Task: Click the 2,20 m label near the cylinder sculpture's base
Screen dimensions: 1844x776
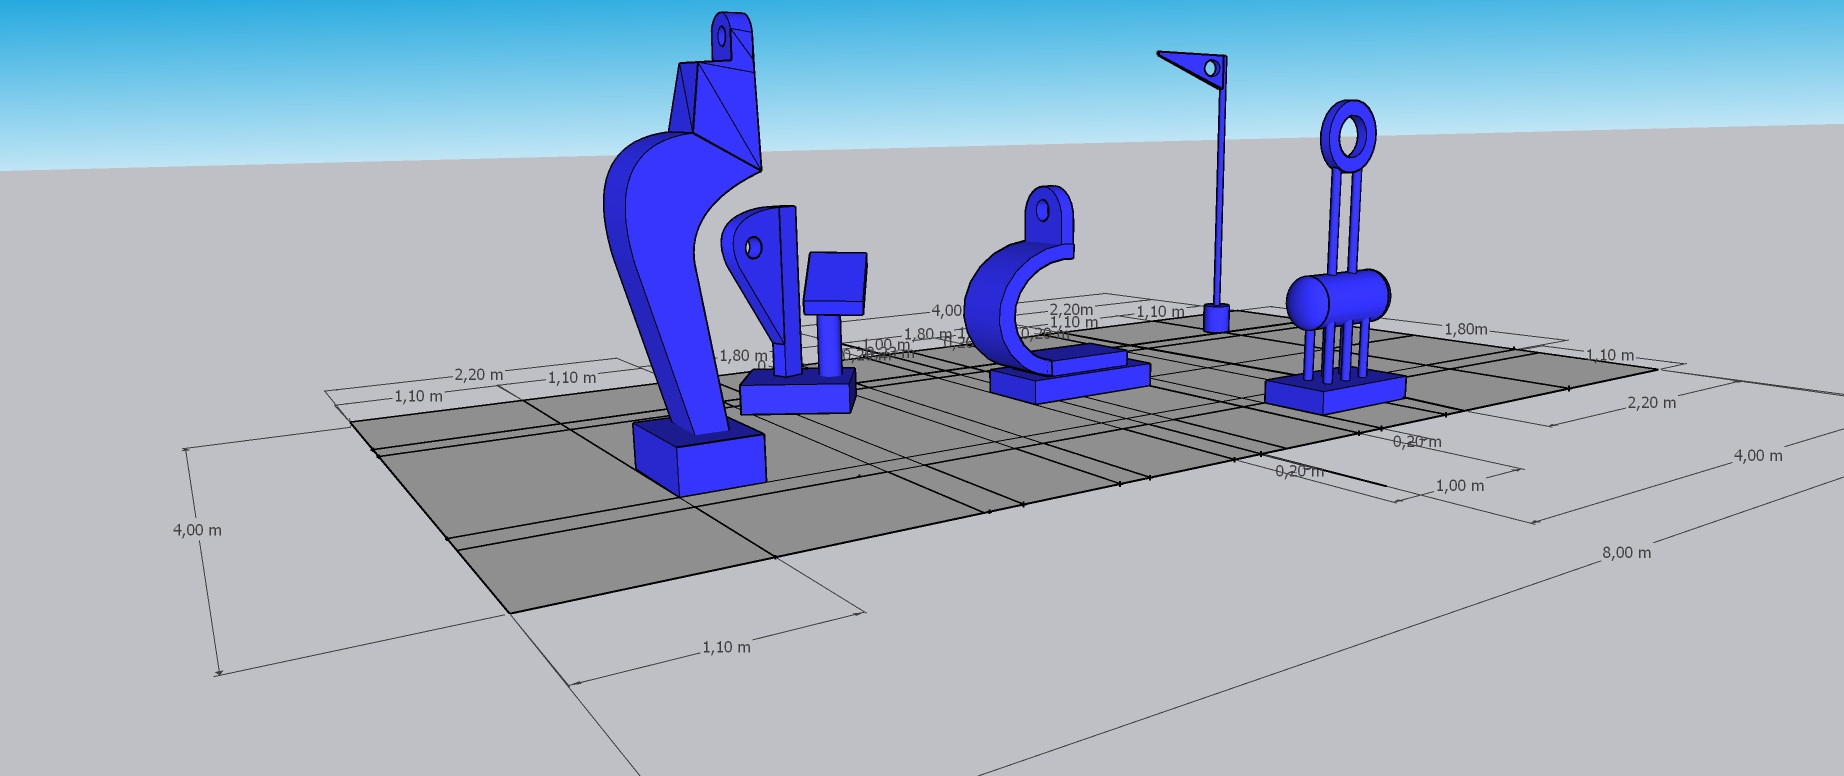Action: [1651, 402]
